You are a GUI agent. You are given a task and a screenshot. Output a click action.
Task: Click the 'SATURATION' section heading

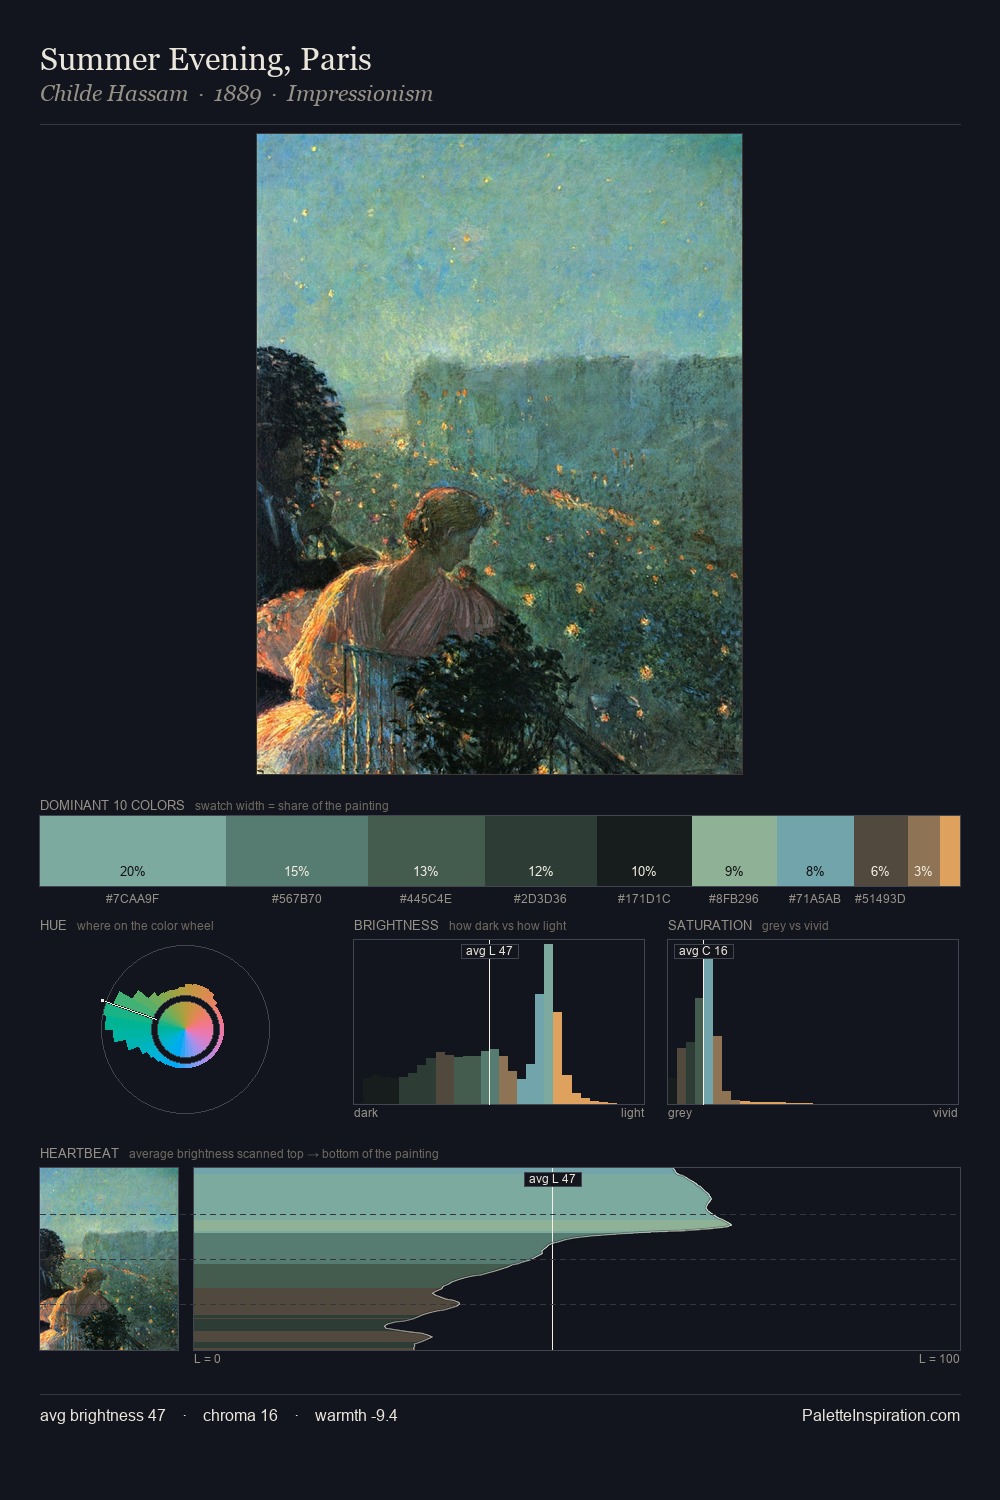(710, 925)
